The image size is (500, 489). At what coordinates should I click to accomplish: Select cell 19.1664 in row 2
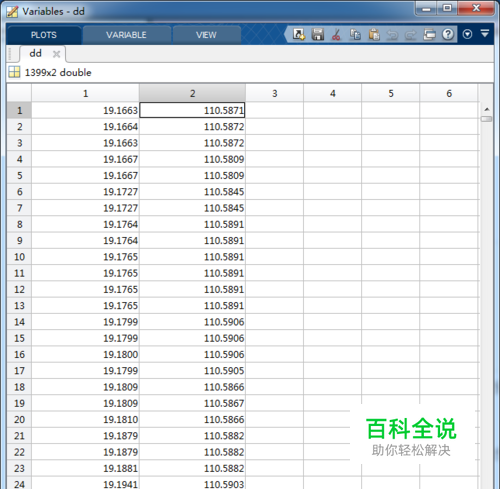tap(85, 127)
